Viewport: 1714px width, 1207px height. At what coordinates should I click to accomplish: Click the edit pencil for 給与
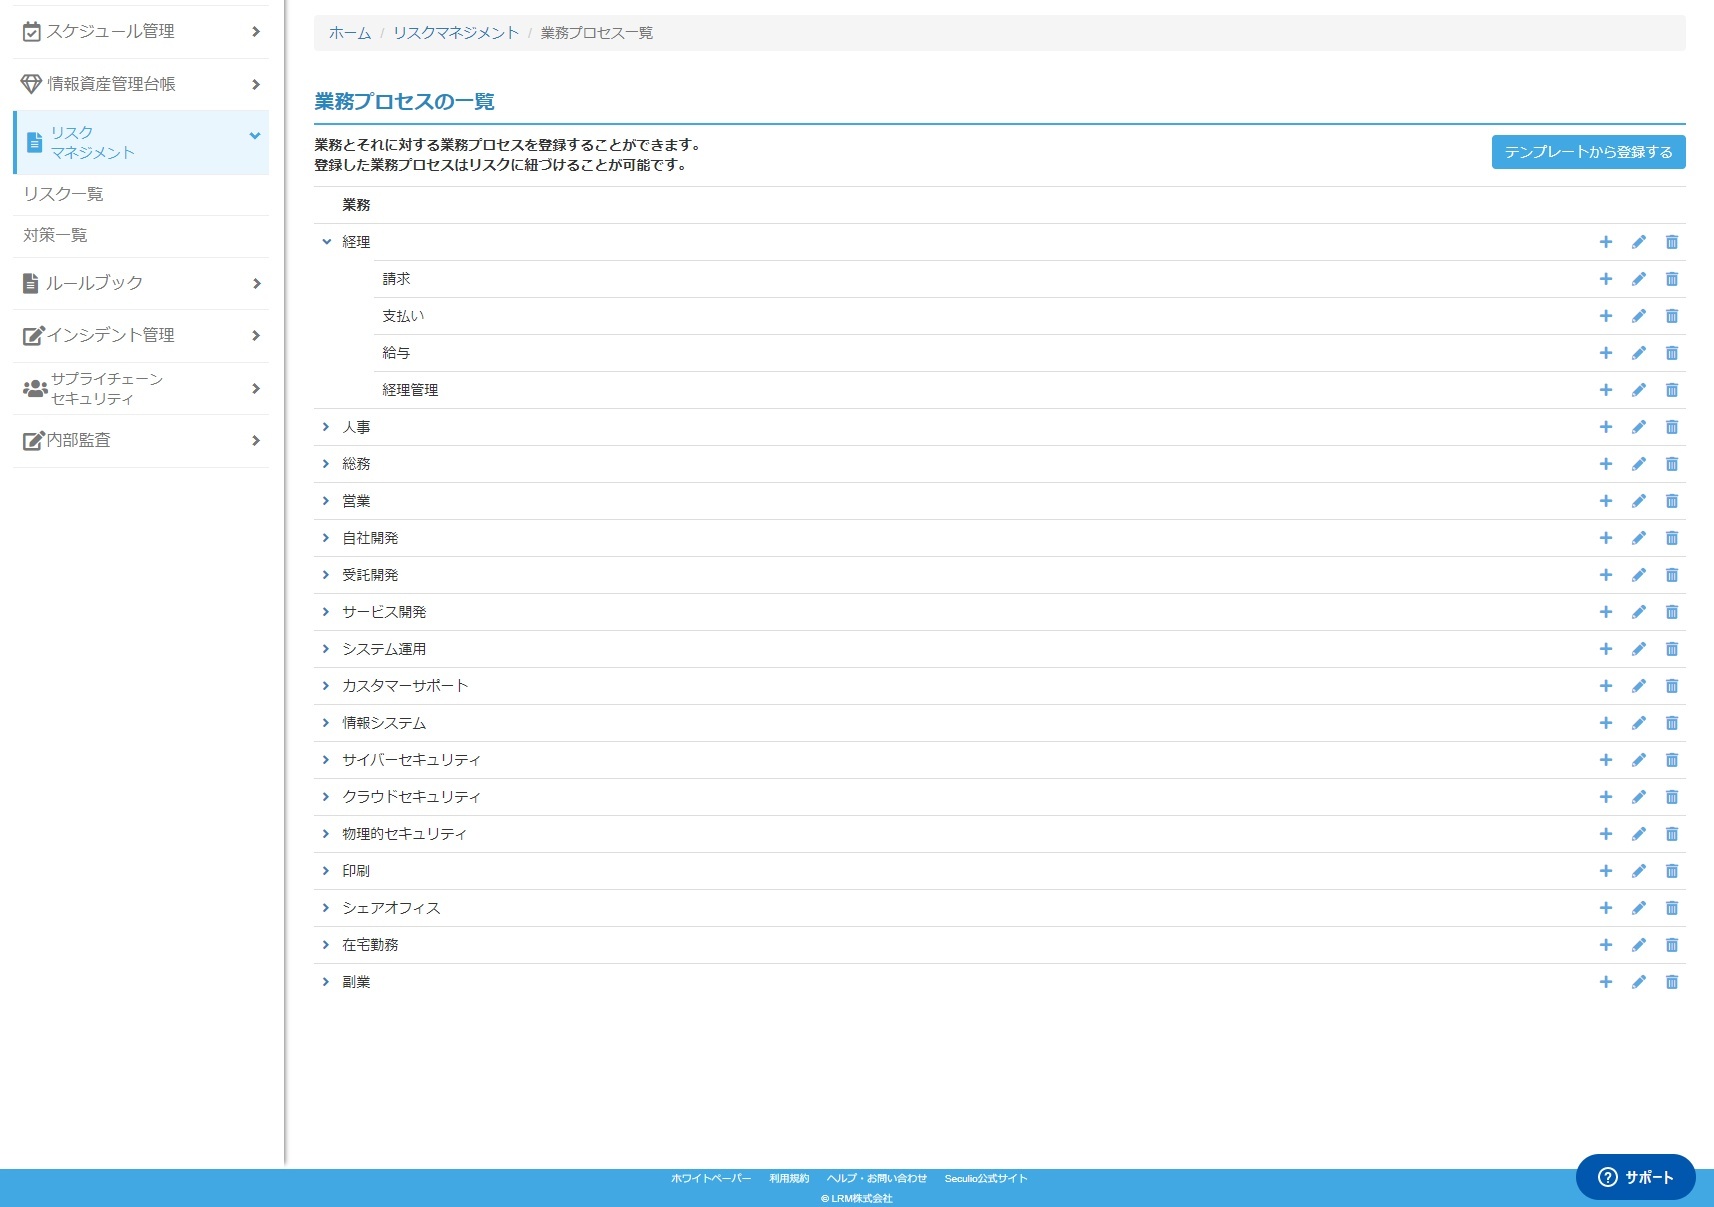(1638, 353)
